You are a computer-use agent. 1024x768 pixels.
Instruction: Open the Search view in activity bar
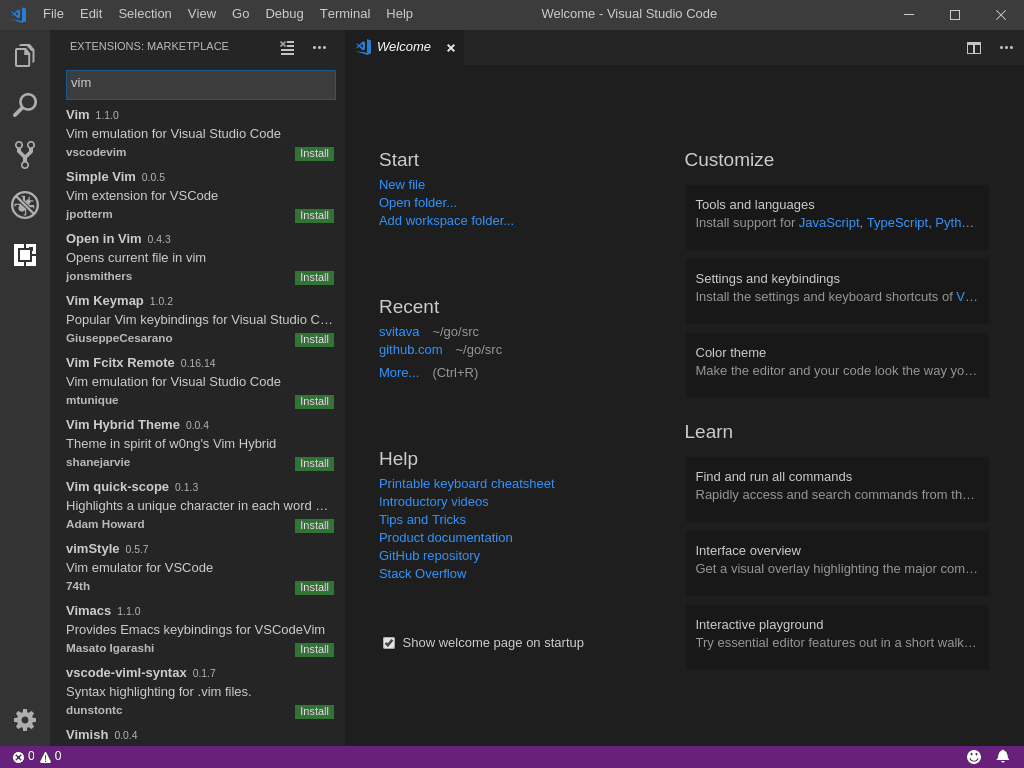pyautogui.click(x=25, y=105)
